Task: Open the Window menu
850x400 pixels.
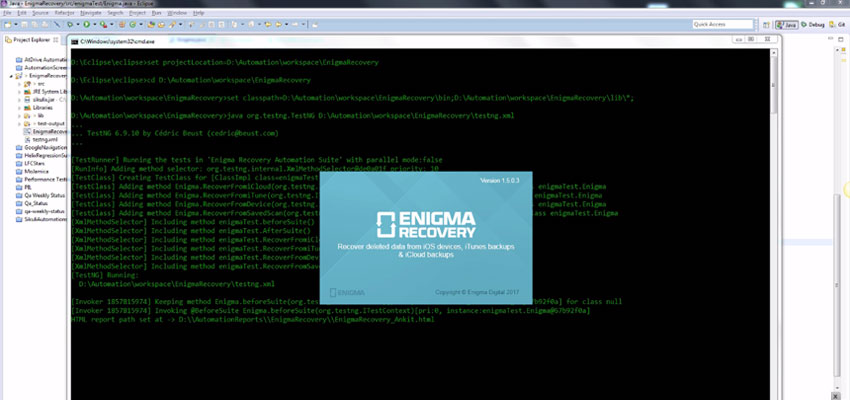Action: click(177, 12)
